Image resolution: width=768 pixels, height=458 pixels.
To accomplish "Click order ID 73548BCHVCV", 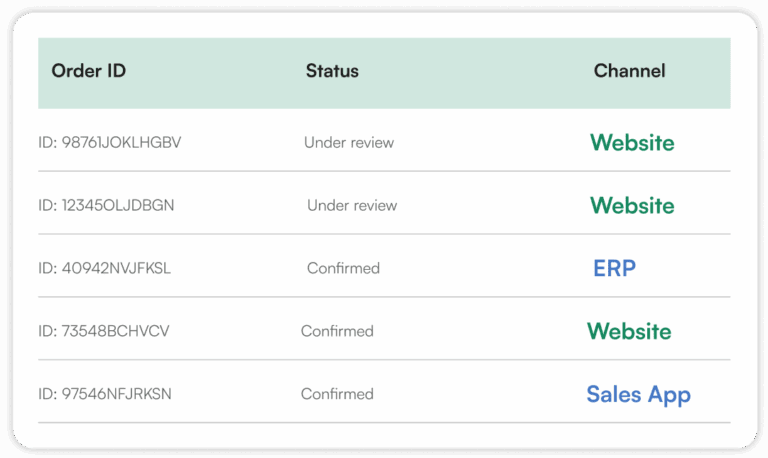I will pos(106,331).
